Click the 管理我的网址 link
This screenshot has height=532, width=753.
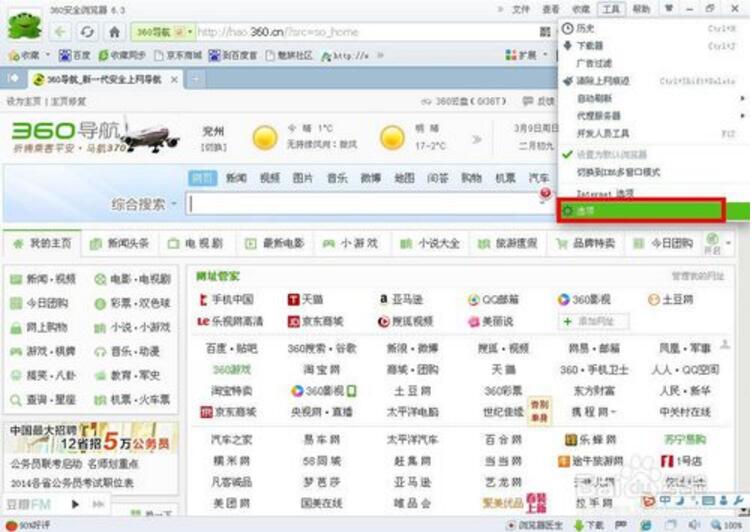click(698, 276)
